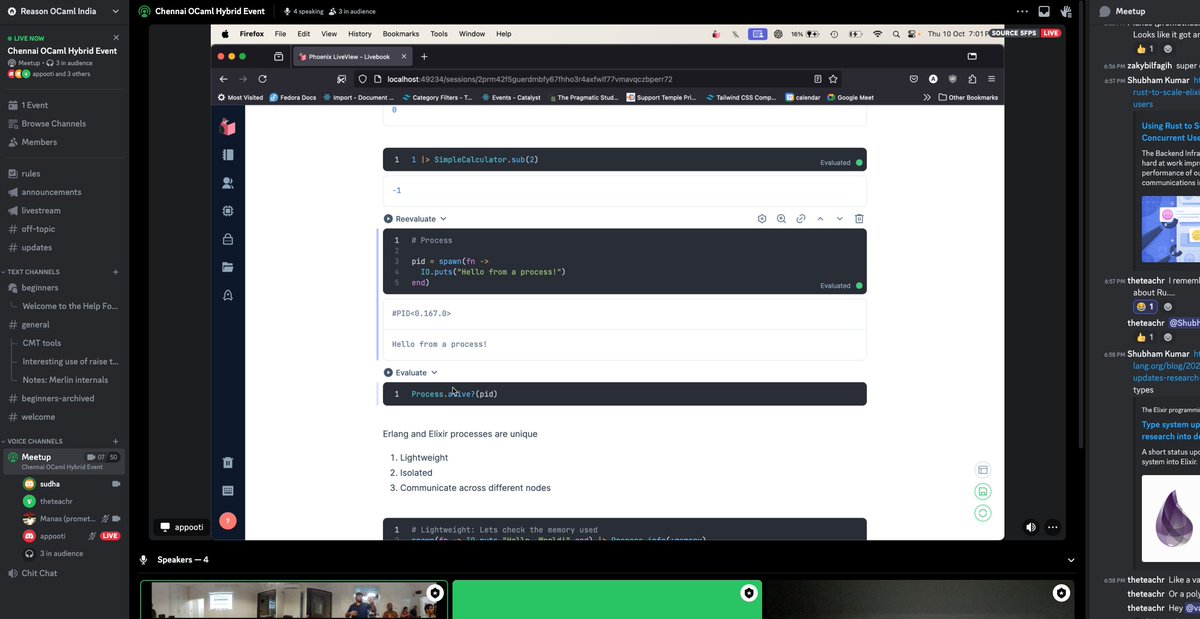Click the raise hand icon in Discord
This screenshot has width=1200, height=619.
1067,11
